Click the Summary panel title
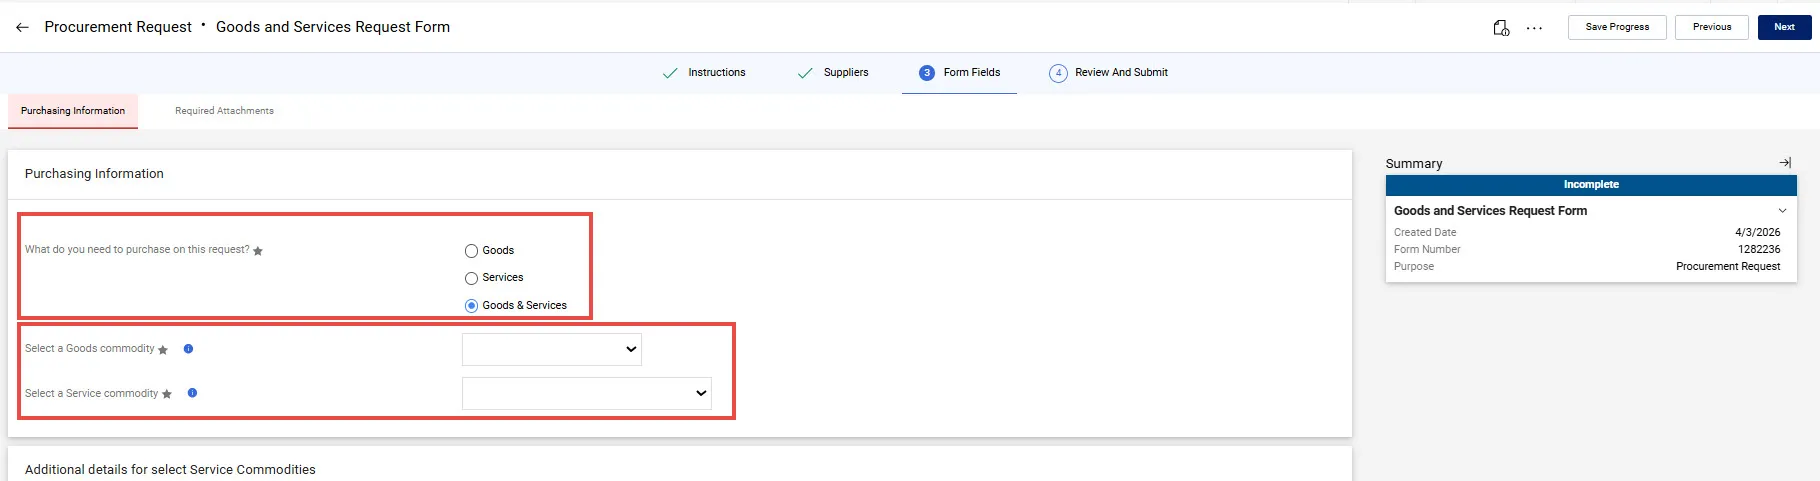 click(x=1414, y=164)
